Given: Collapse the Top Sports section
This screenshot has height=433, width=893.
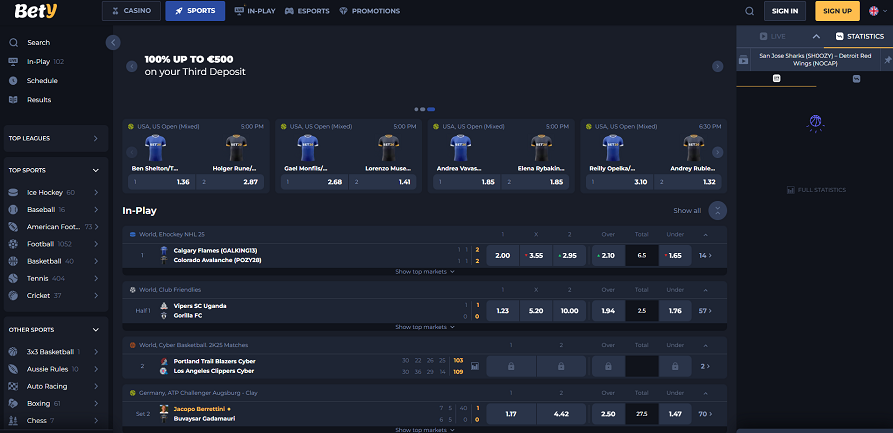Looking at the screenshot, I should 96,170.
